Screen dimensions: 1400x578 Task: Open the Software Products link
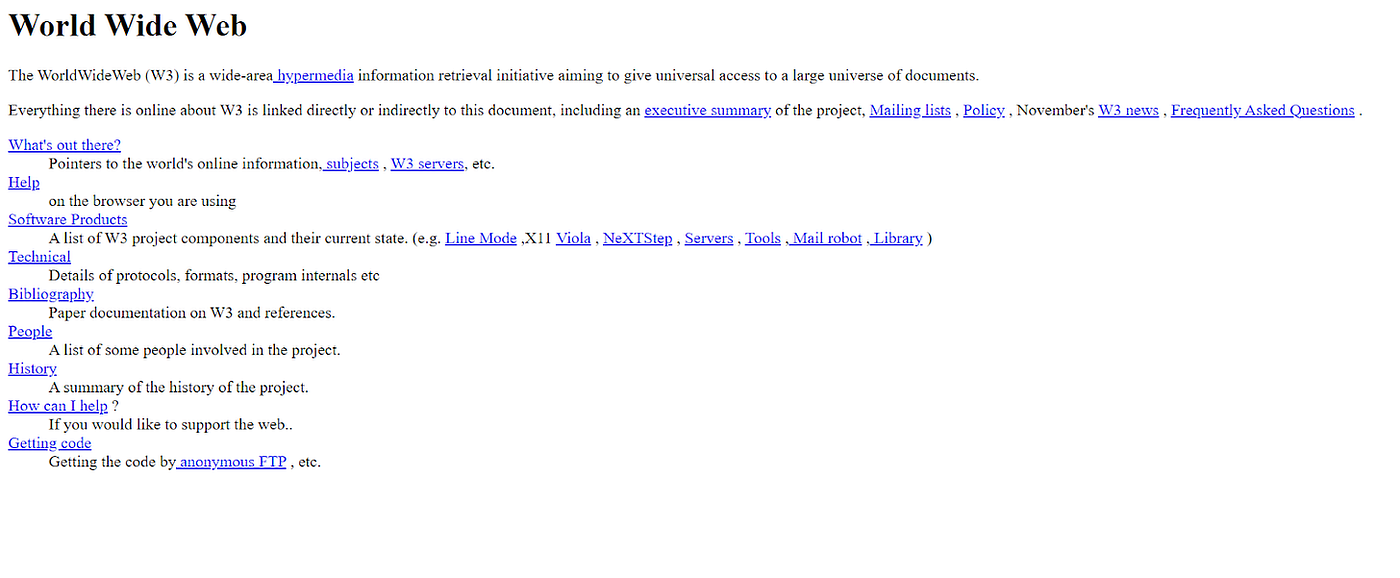point(68,219)
